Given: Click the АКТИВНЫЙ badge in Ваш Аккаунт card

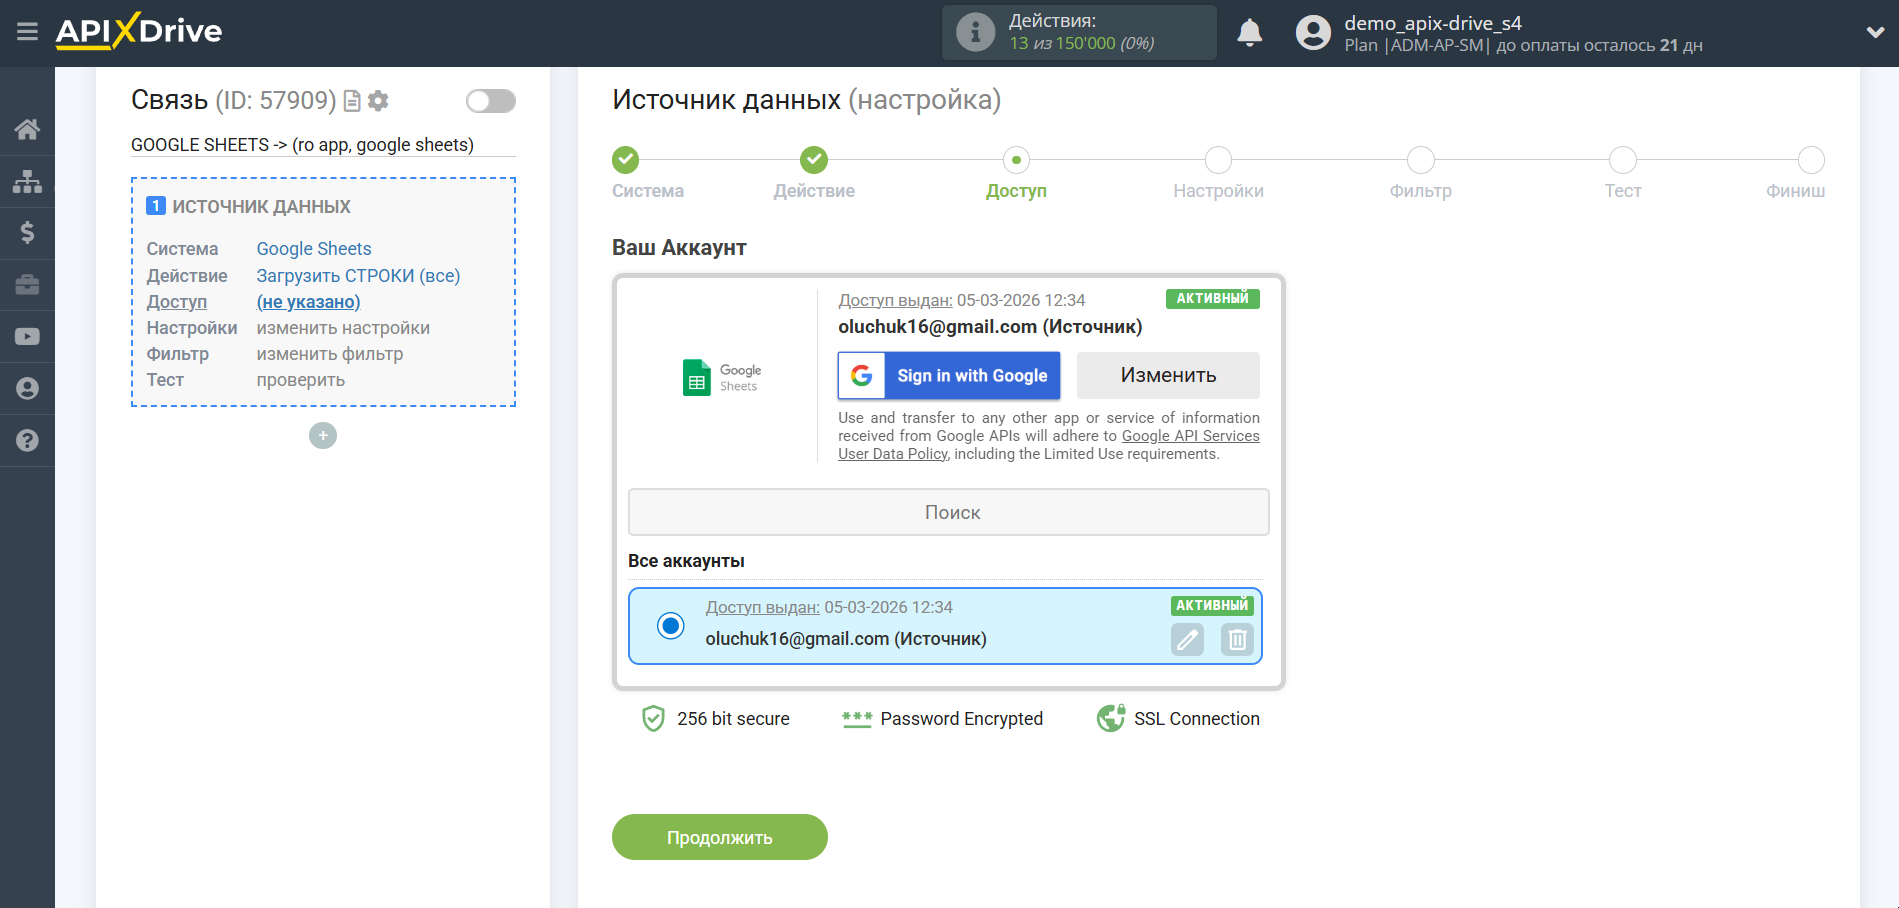Looking at the screenshot, I should 1212,298.
